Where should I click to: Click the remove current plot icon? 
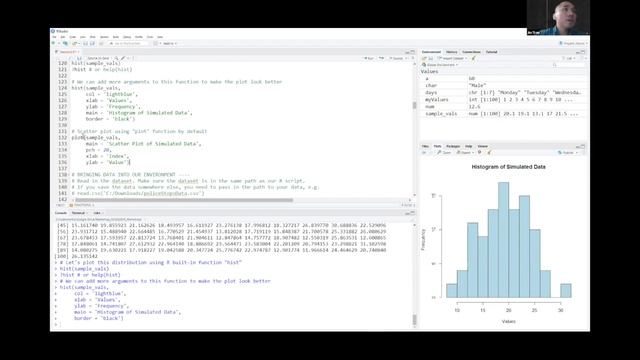(x=480, y=153)
